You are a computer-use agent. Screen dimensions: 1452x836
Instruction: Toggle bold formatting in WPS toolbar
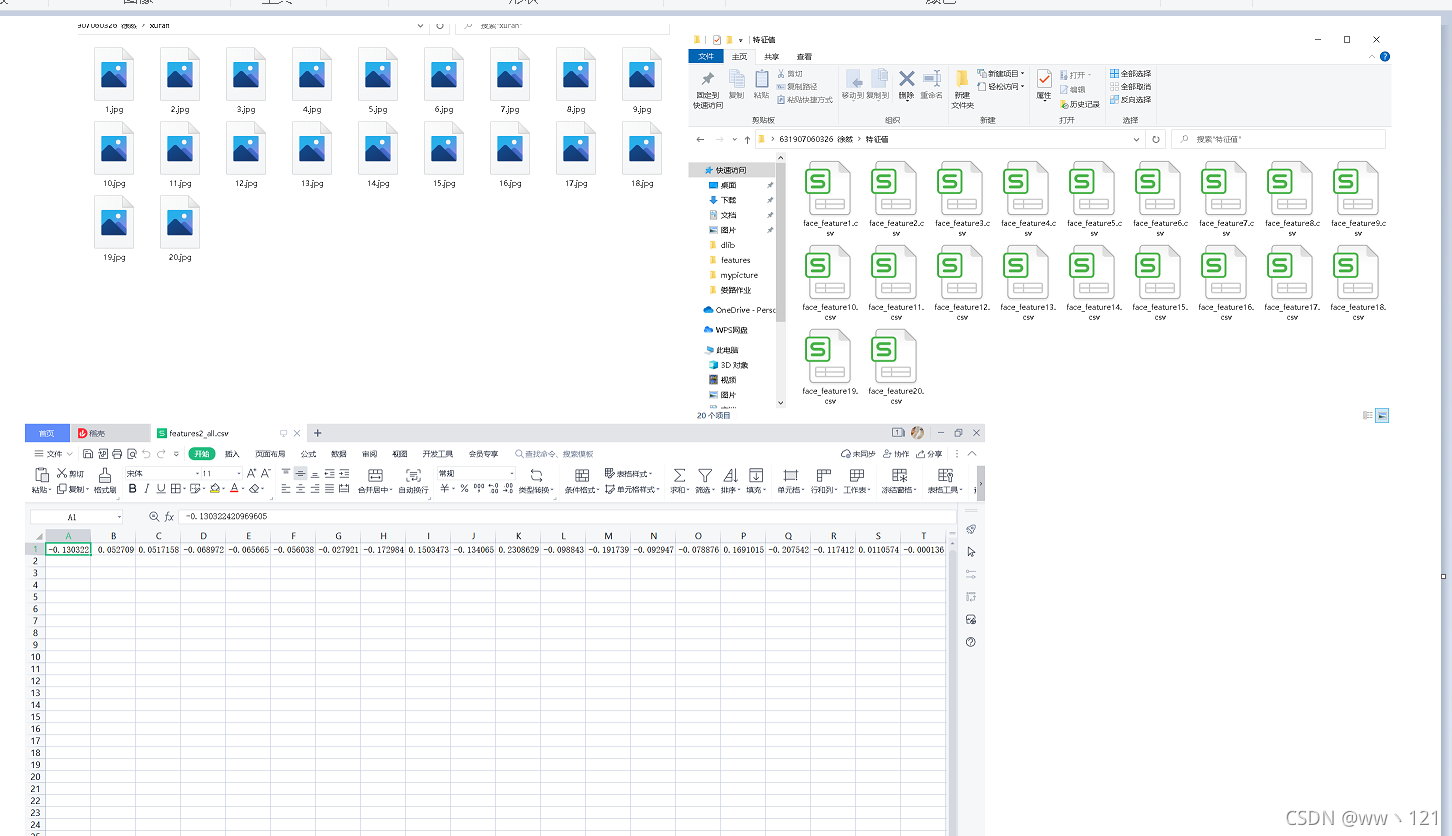pos(132,489)
